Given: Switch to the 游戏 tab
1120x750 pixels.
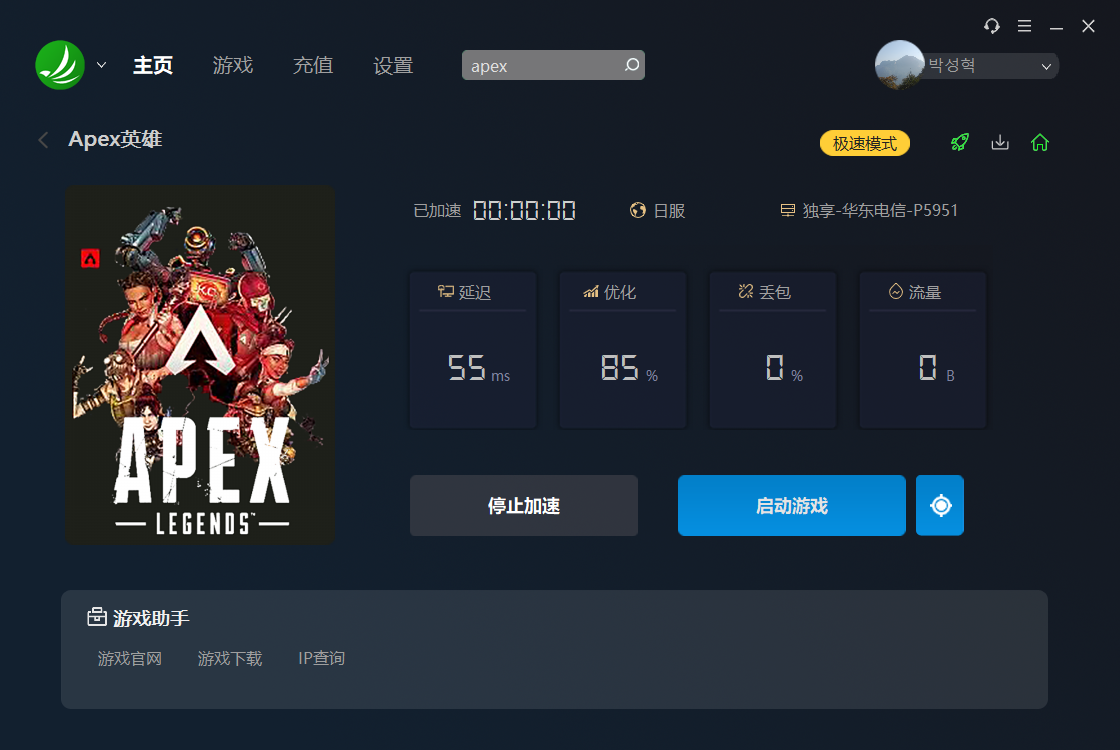Looking at the screenshot, I should [233, 66].
